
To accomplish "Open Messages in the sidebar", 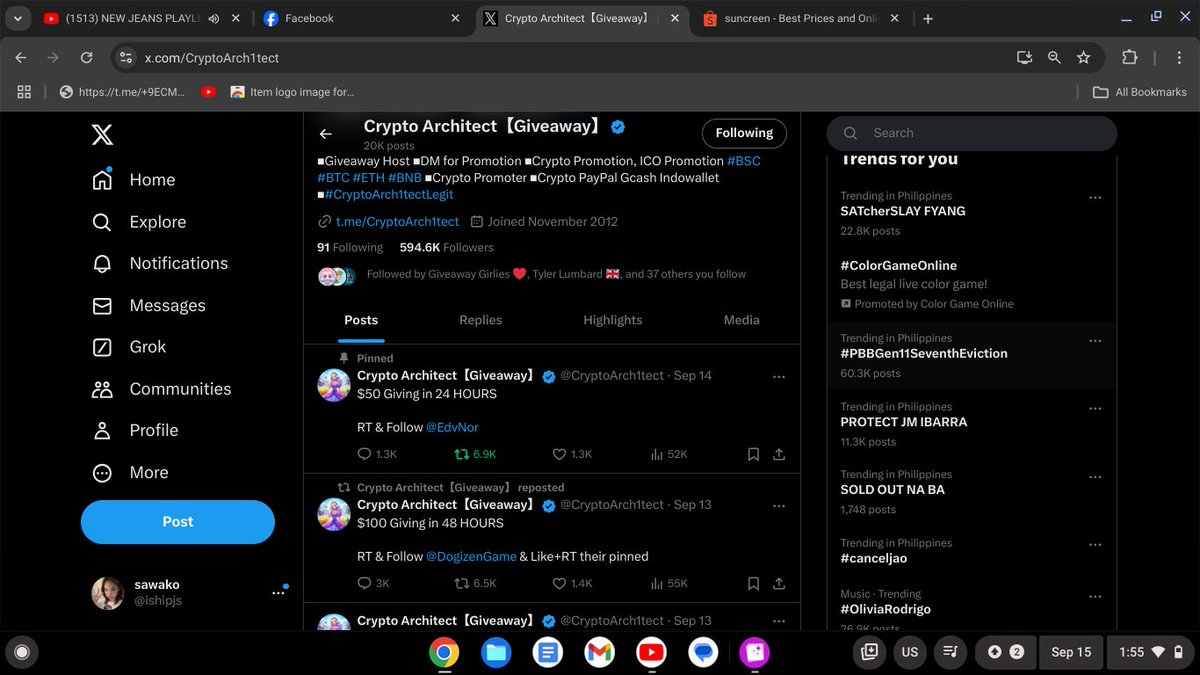I will tap(148, 305).
